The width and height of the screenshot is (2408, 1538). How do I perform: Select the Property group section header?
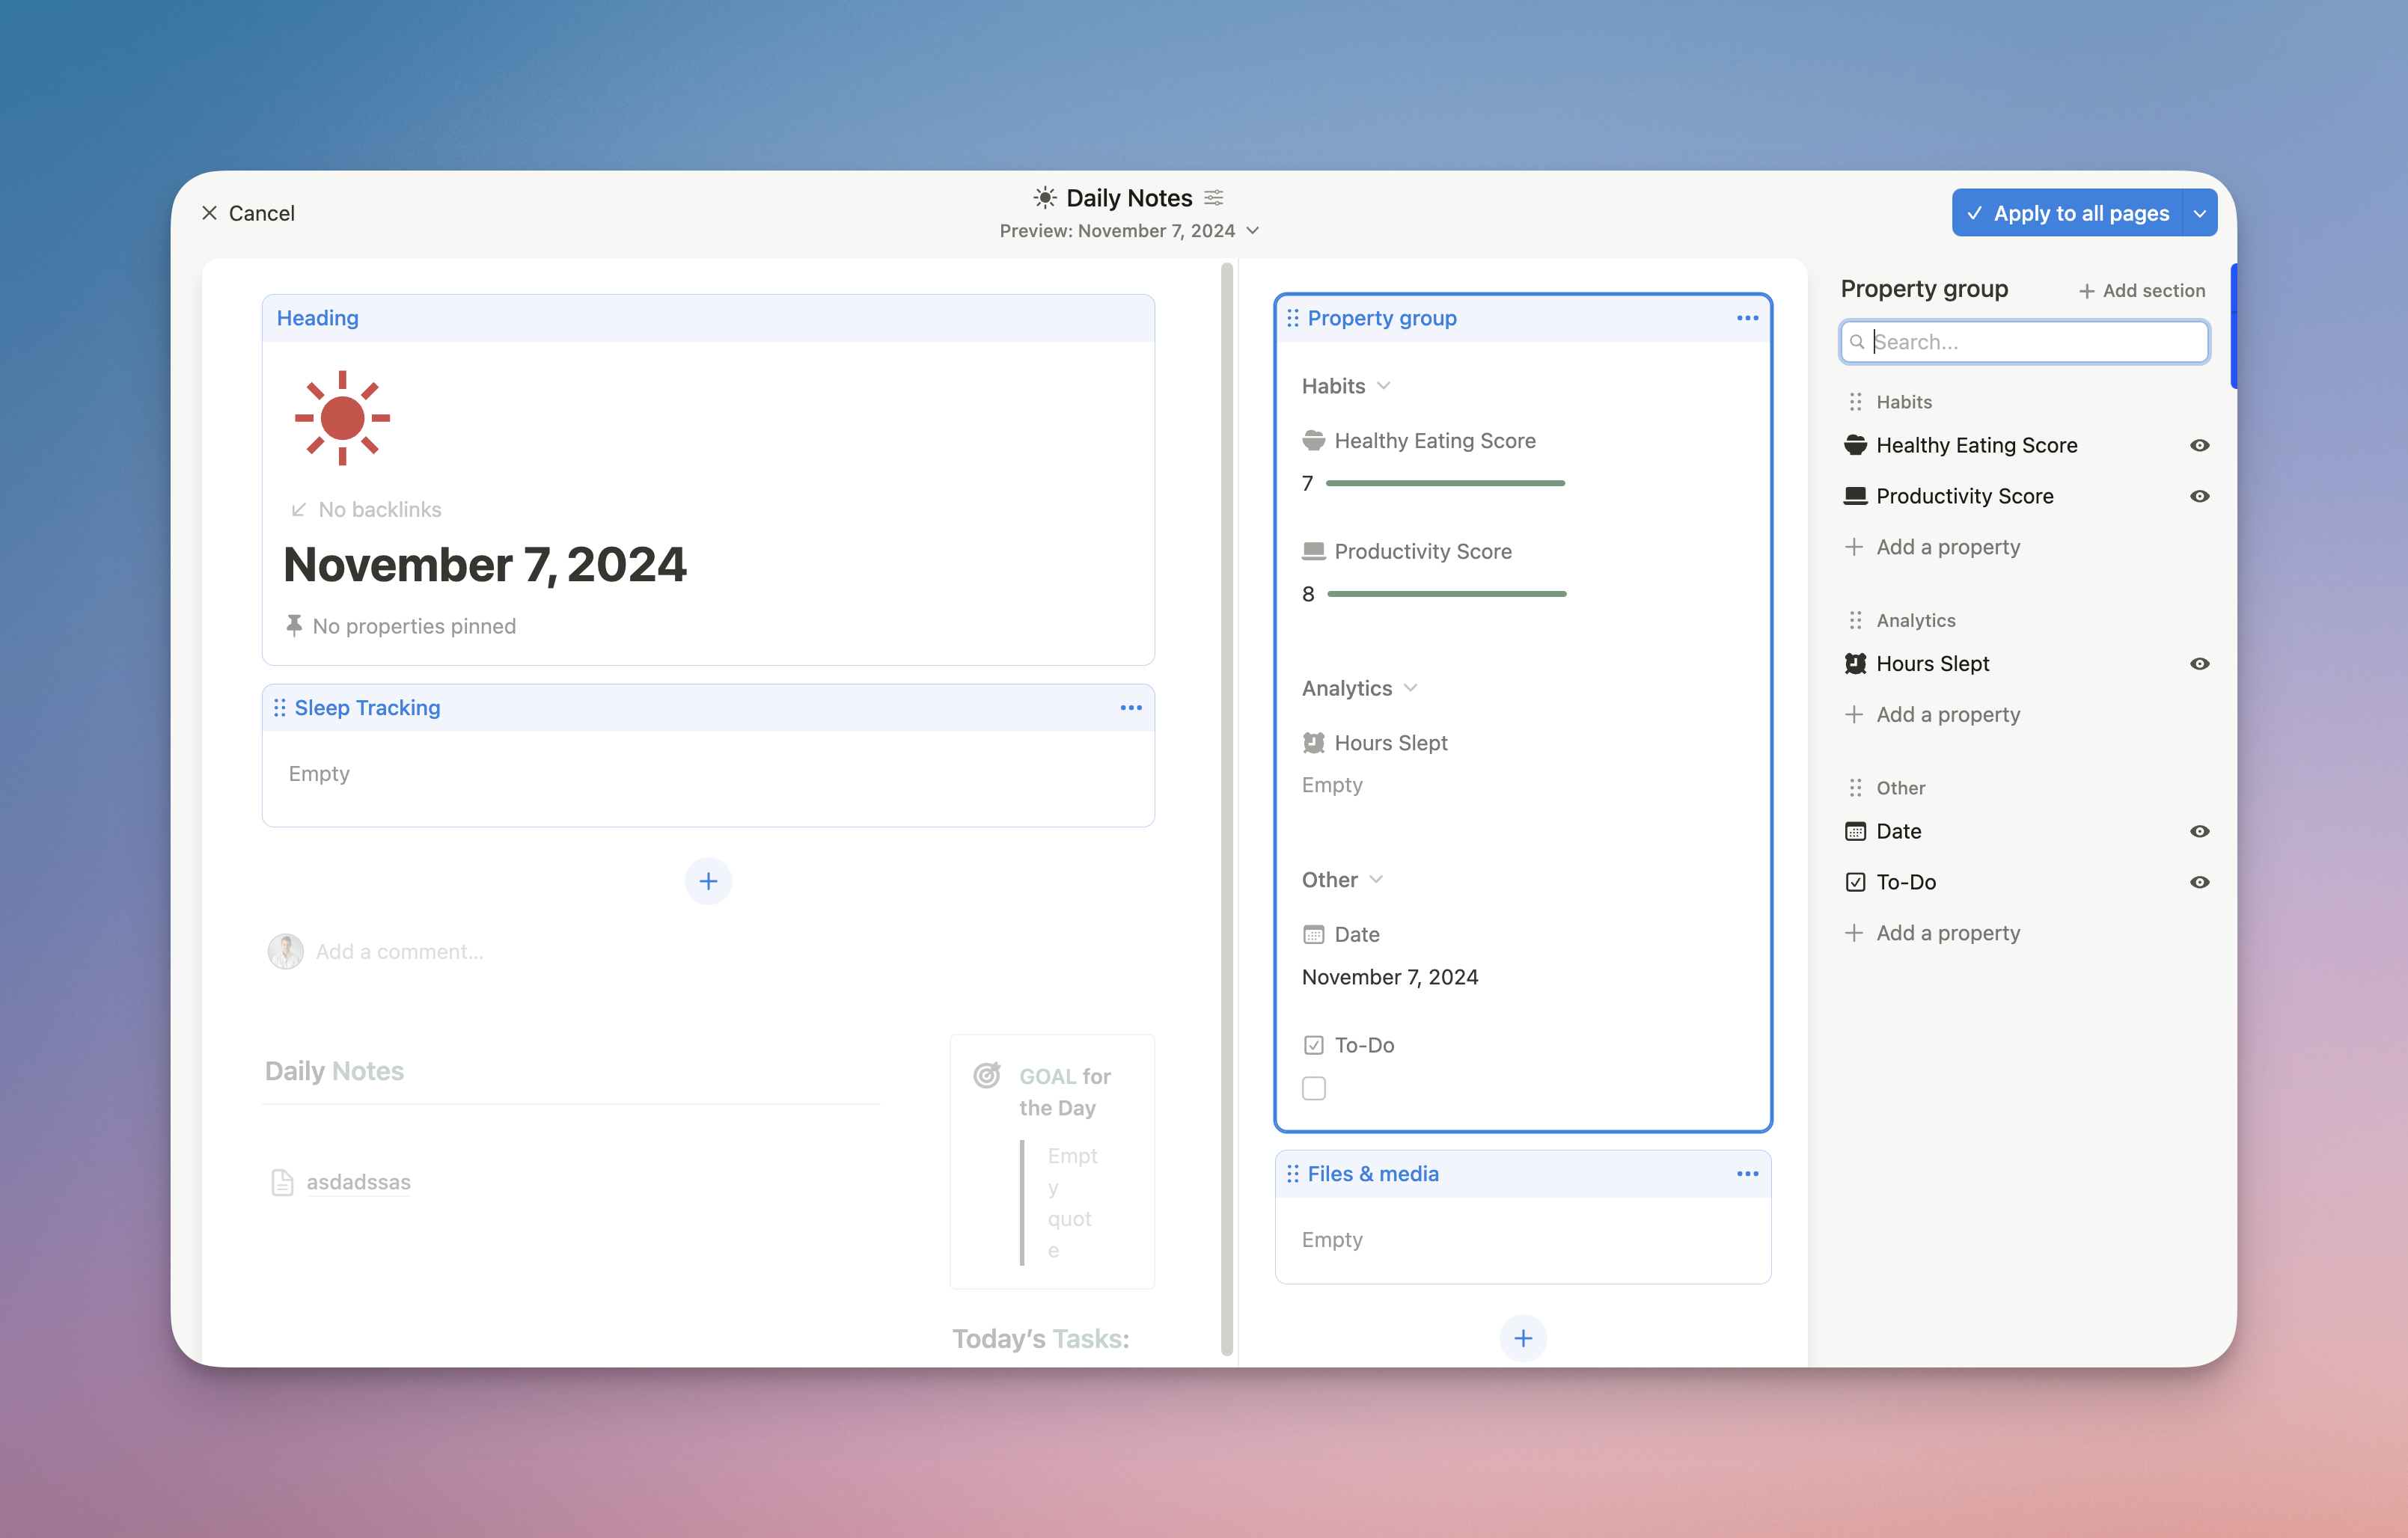coord(1523,318)
